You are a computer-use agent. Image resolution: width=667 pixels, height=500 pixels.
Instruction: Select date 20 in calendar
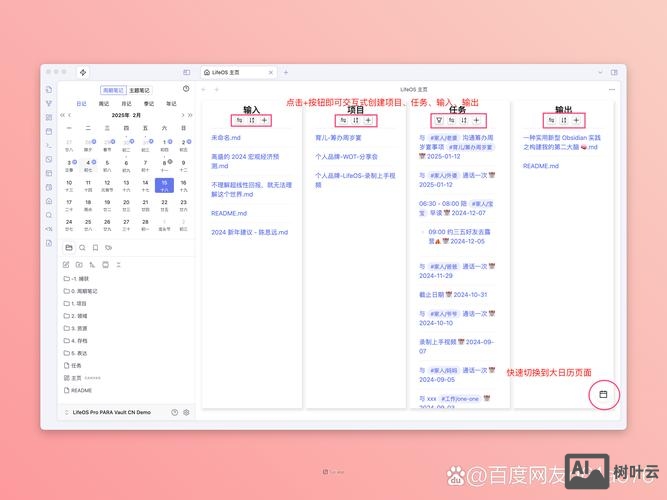click(126, 205)
